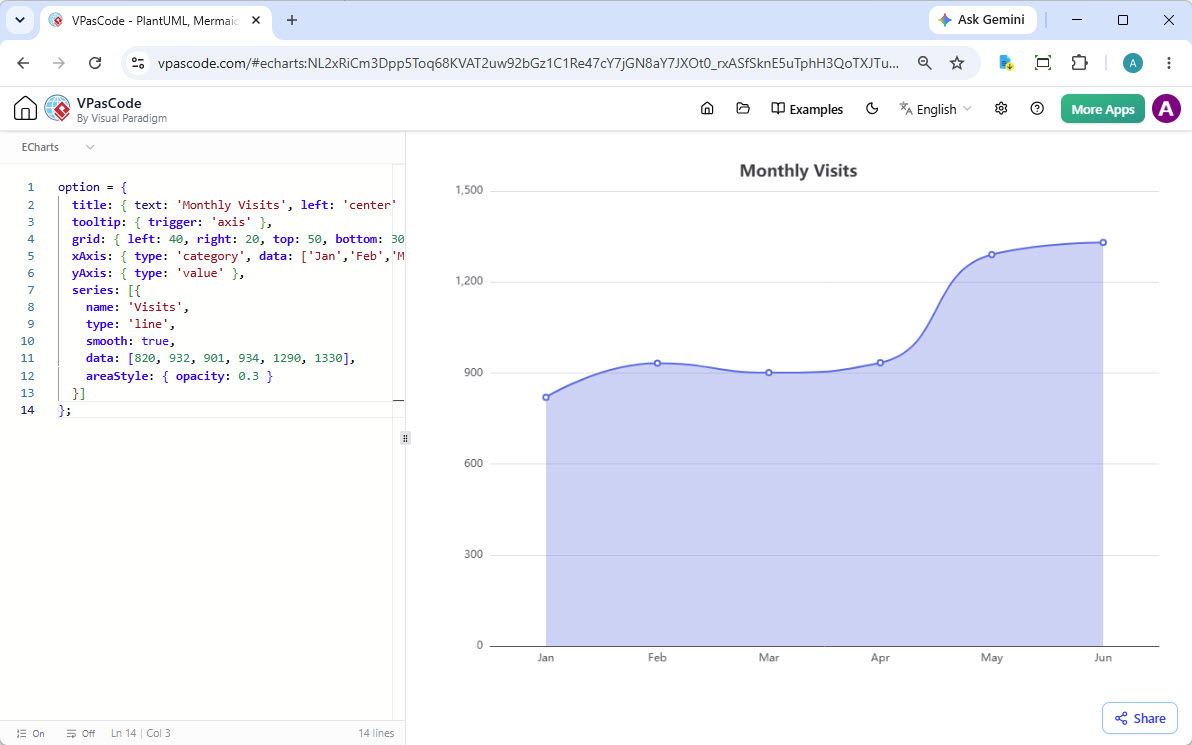
Task: Toggle the line numbers On indicator
Action: tap(31, 734)
